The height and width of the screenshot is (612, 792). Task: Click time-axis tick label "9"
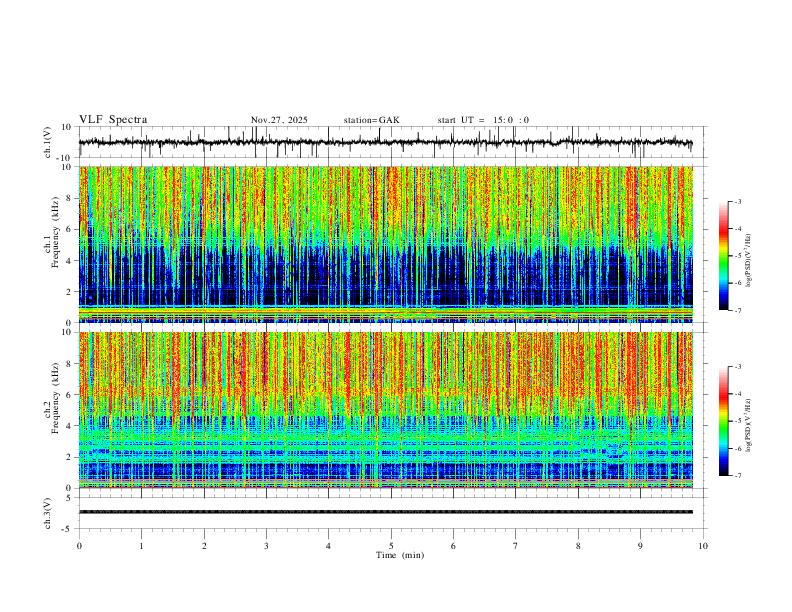(640, 546)
